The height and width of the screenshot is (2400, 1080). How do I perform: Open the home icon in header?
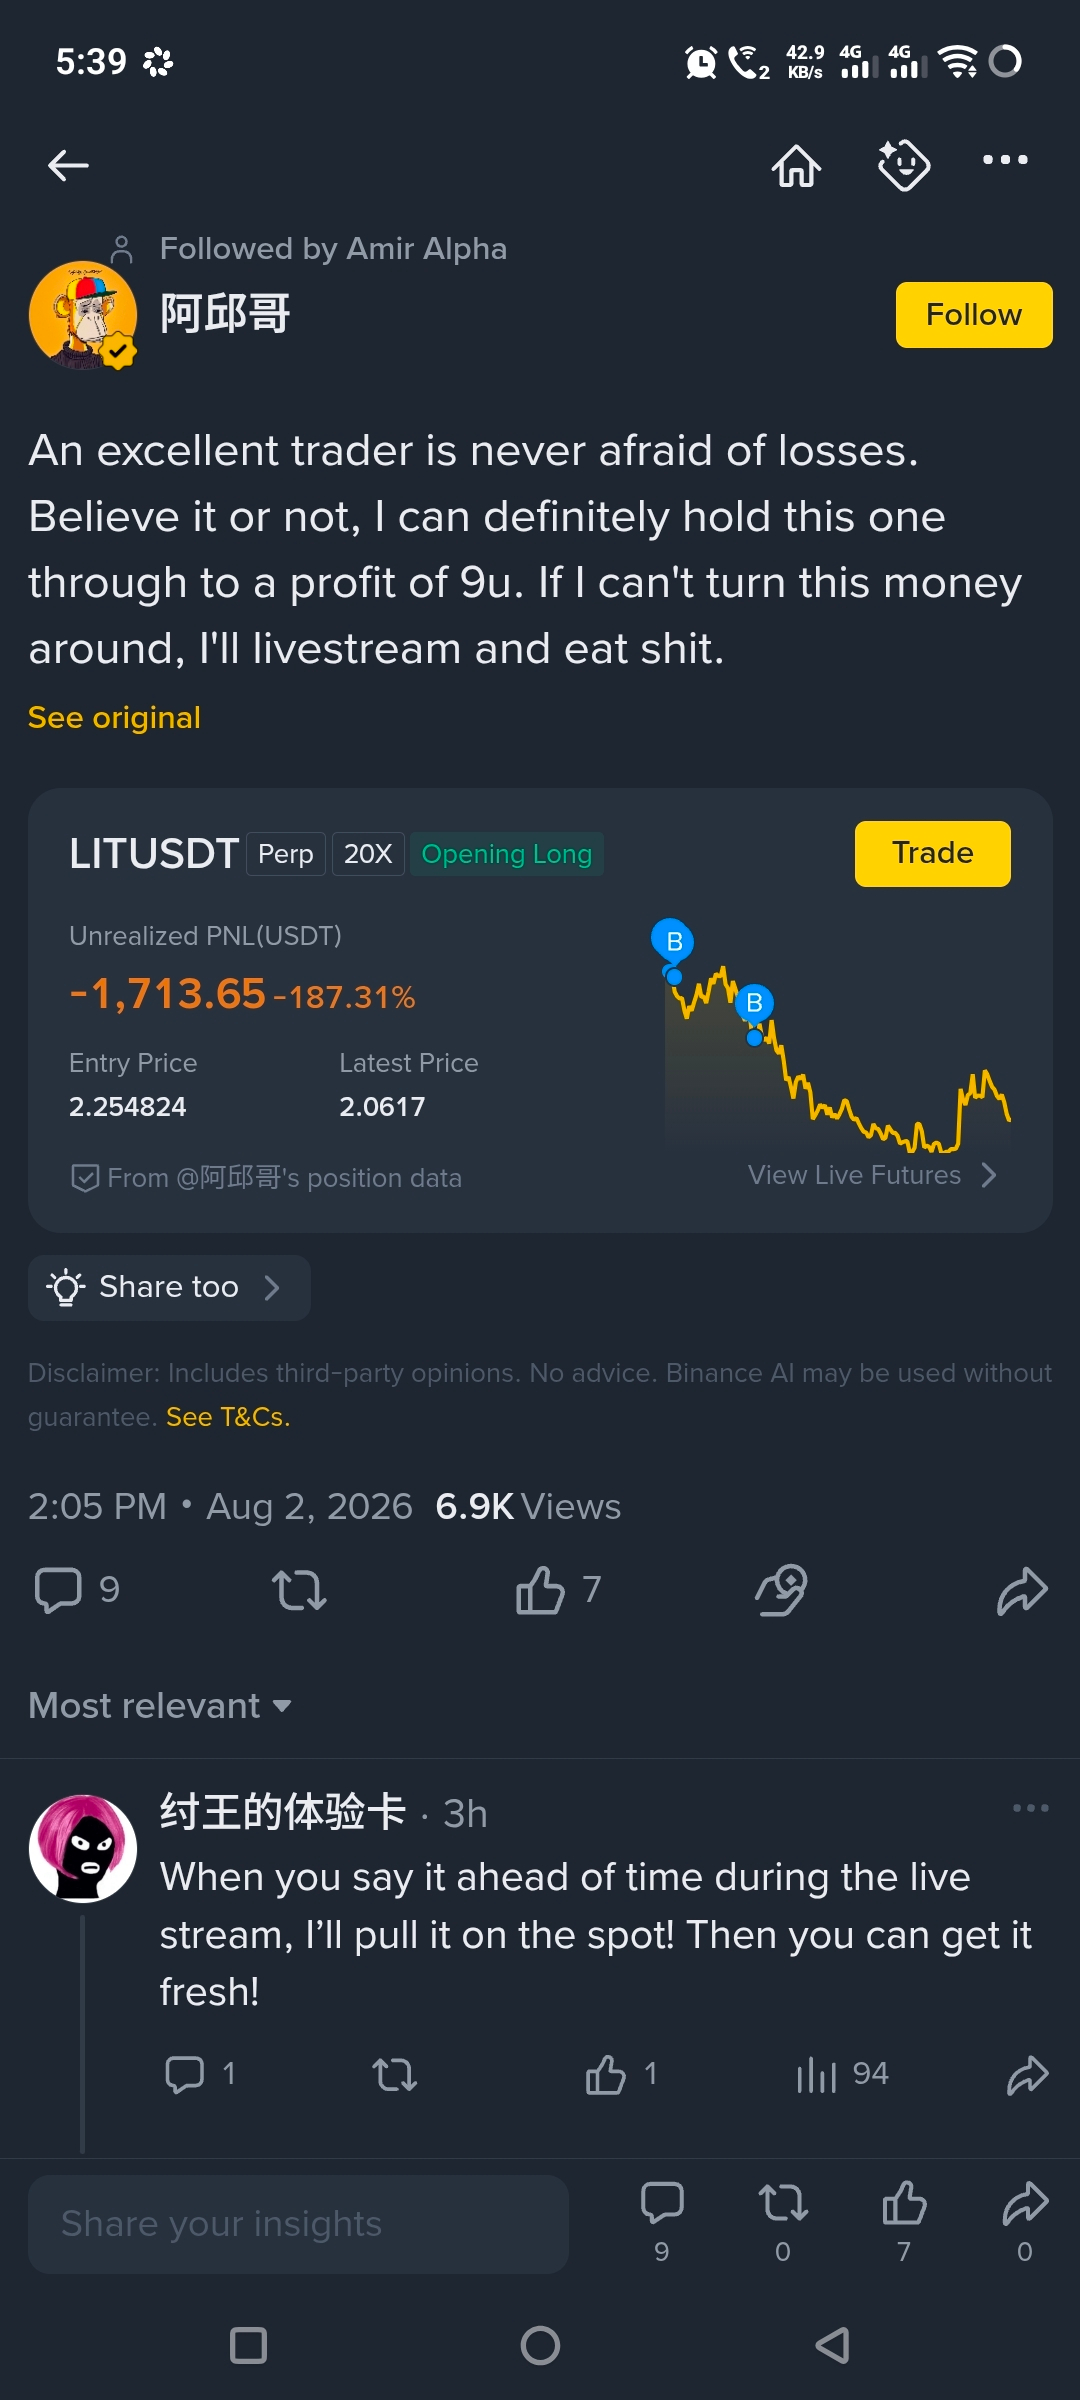pos(796,165)
